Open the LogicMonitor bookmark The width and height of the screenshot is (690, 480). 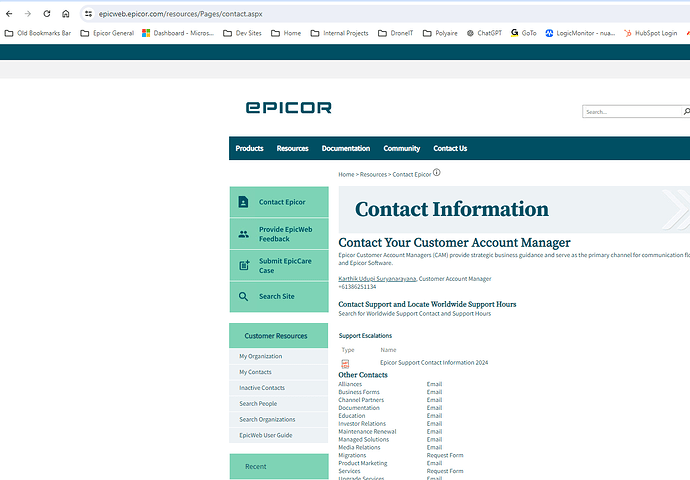coord(580,33)
